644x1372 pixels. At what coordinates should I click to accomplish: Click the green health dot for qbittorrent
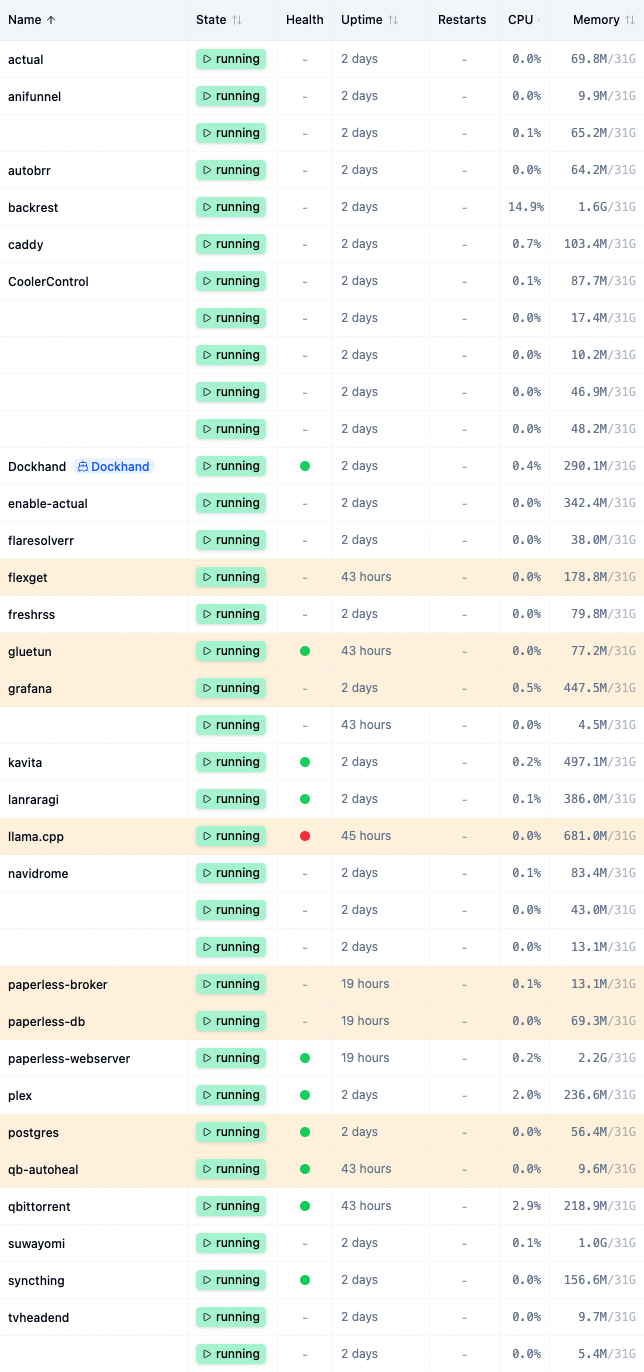click(x=305, y=1206)
